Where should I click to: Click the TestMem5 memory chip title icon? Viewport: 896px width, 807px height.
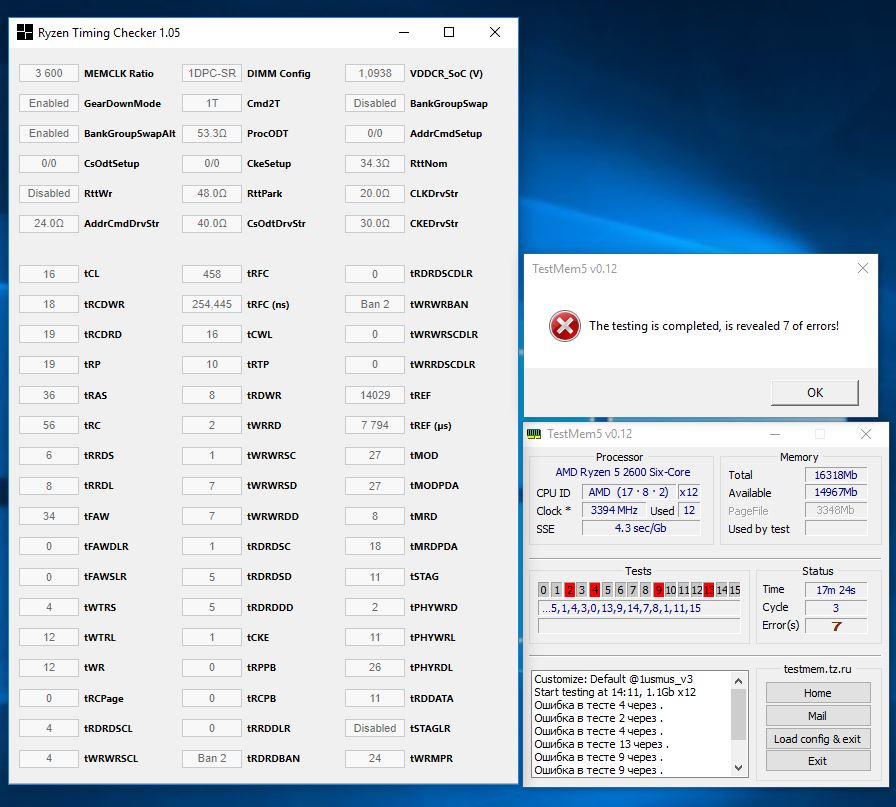click(x=534, y=434)
